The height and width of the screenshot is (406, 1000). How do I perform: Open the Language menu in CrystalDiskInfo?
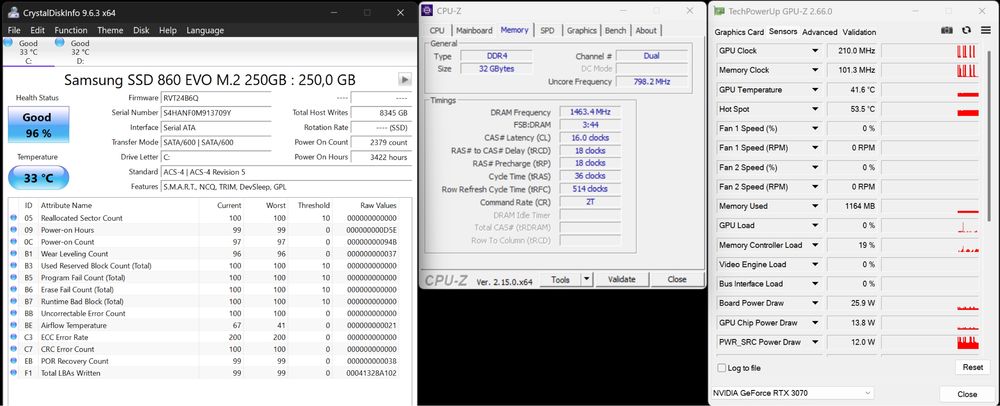205,30
